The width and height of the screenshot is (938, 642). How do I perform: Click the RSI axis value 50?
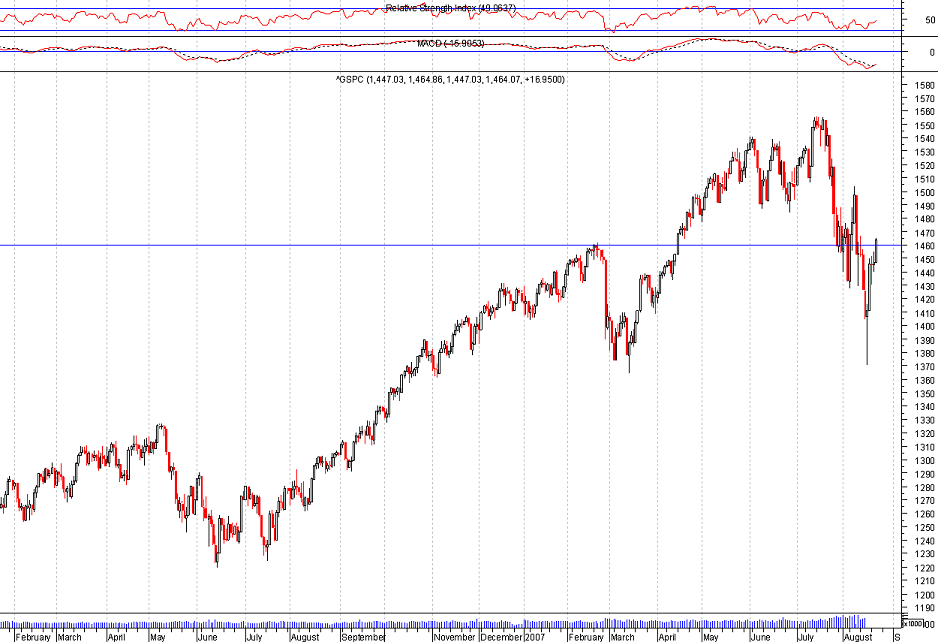(930, 20)
